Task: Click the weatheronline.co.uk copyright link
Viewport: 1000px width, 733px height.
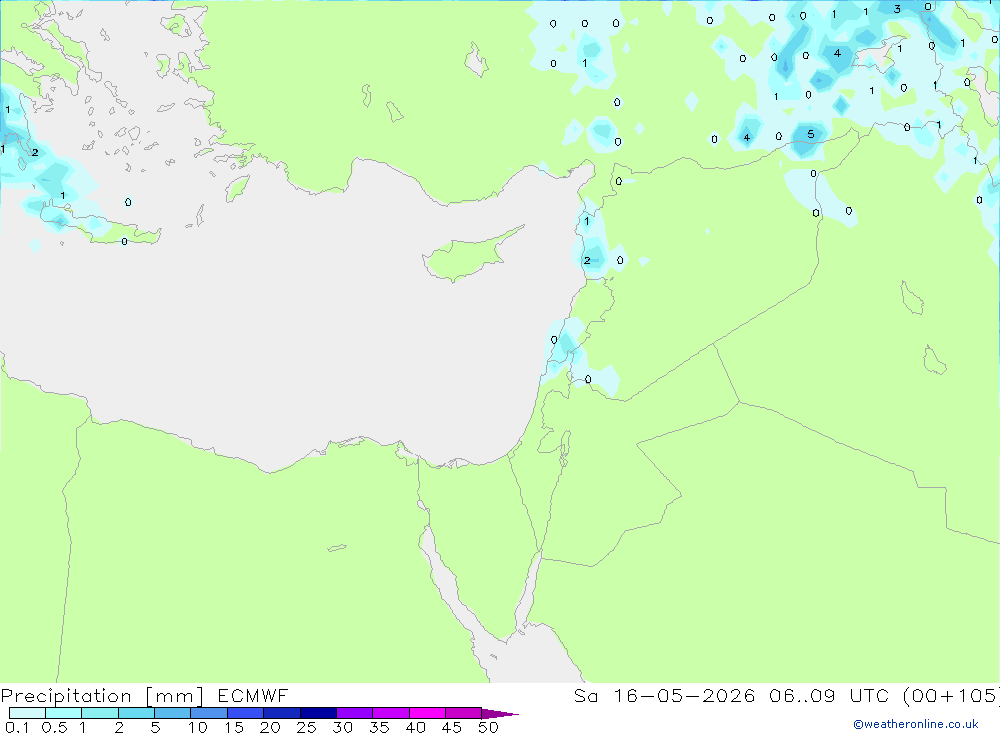Action: pos(916,724)
